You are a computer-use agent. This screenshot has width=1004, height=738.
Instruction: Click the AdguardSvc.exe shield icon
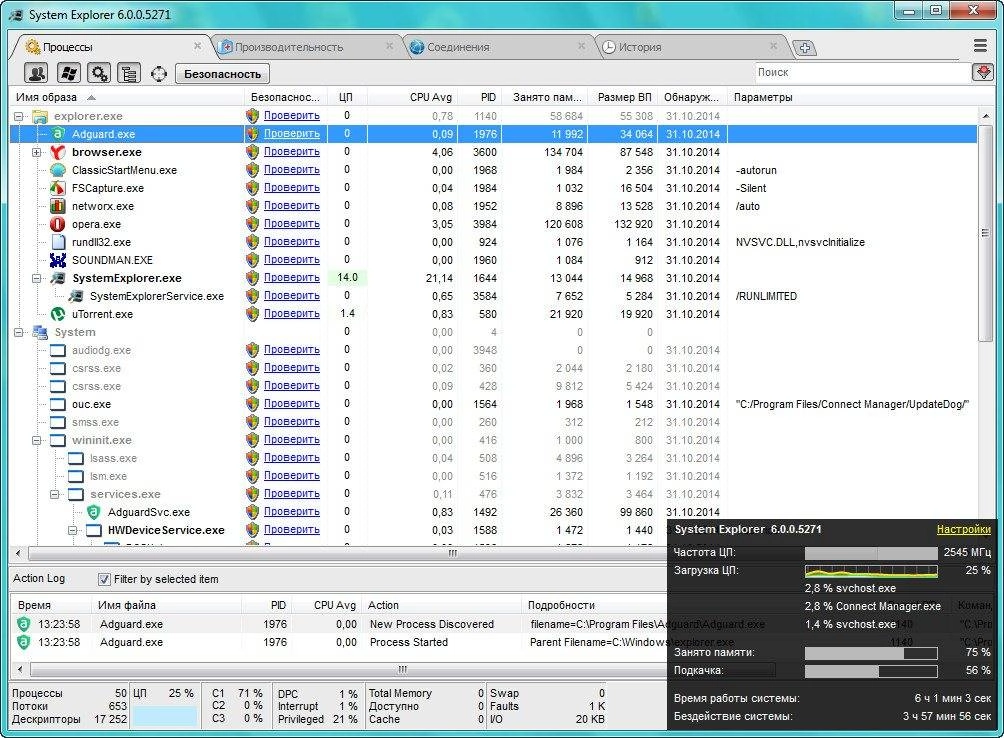click(93, 512)
